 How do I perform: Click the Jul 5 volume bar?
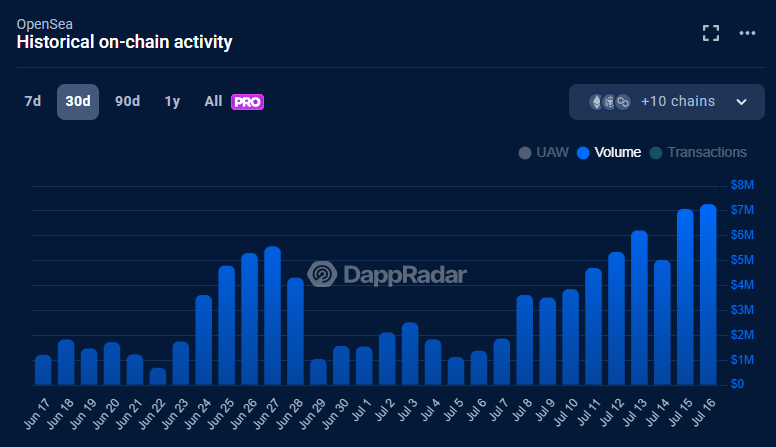click(456, 371)
